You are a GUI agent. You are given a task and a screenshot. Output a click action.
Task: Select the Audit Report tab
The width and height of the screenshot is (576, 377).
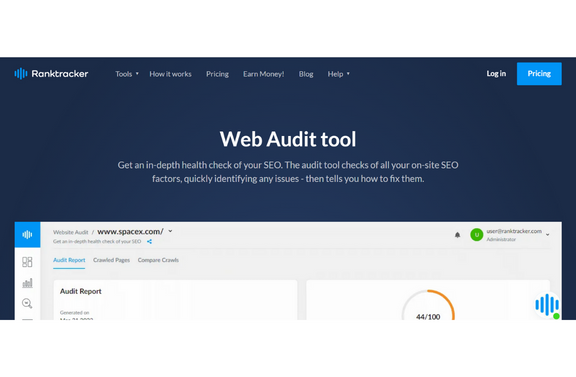[69, 260]
